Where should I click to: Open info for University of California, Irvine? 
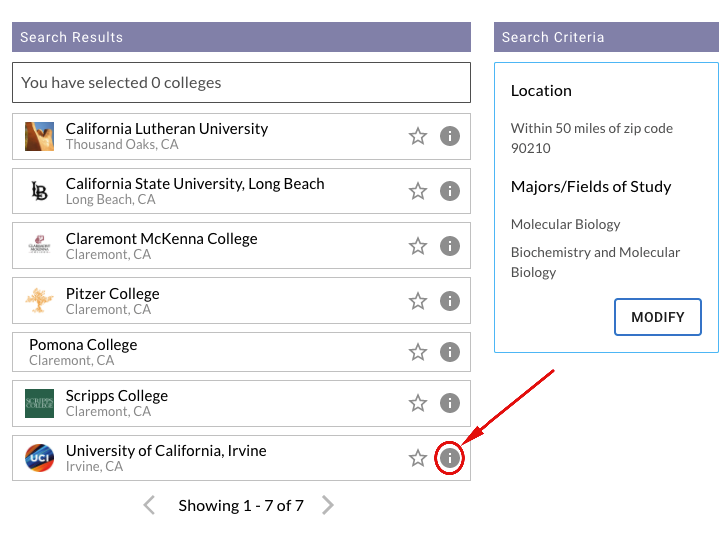pos(449,458)
